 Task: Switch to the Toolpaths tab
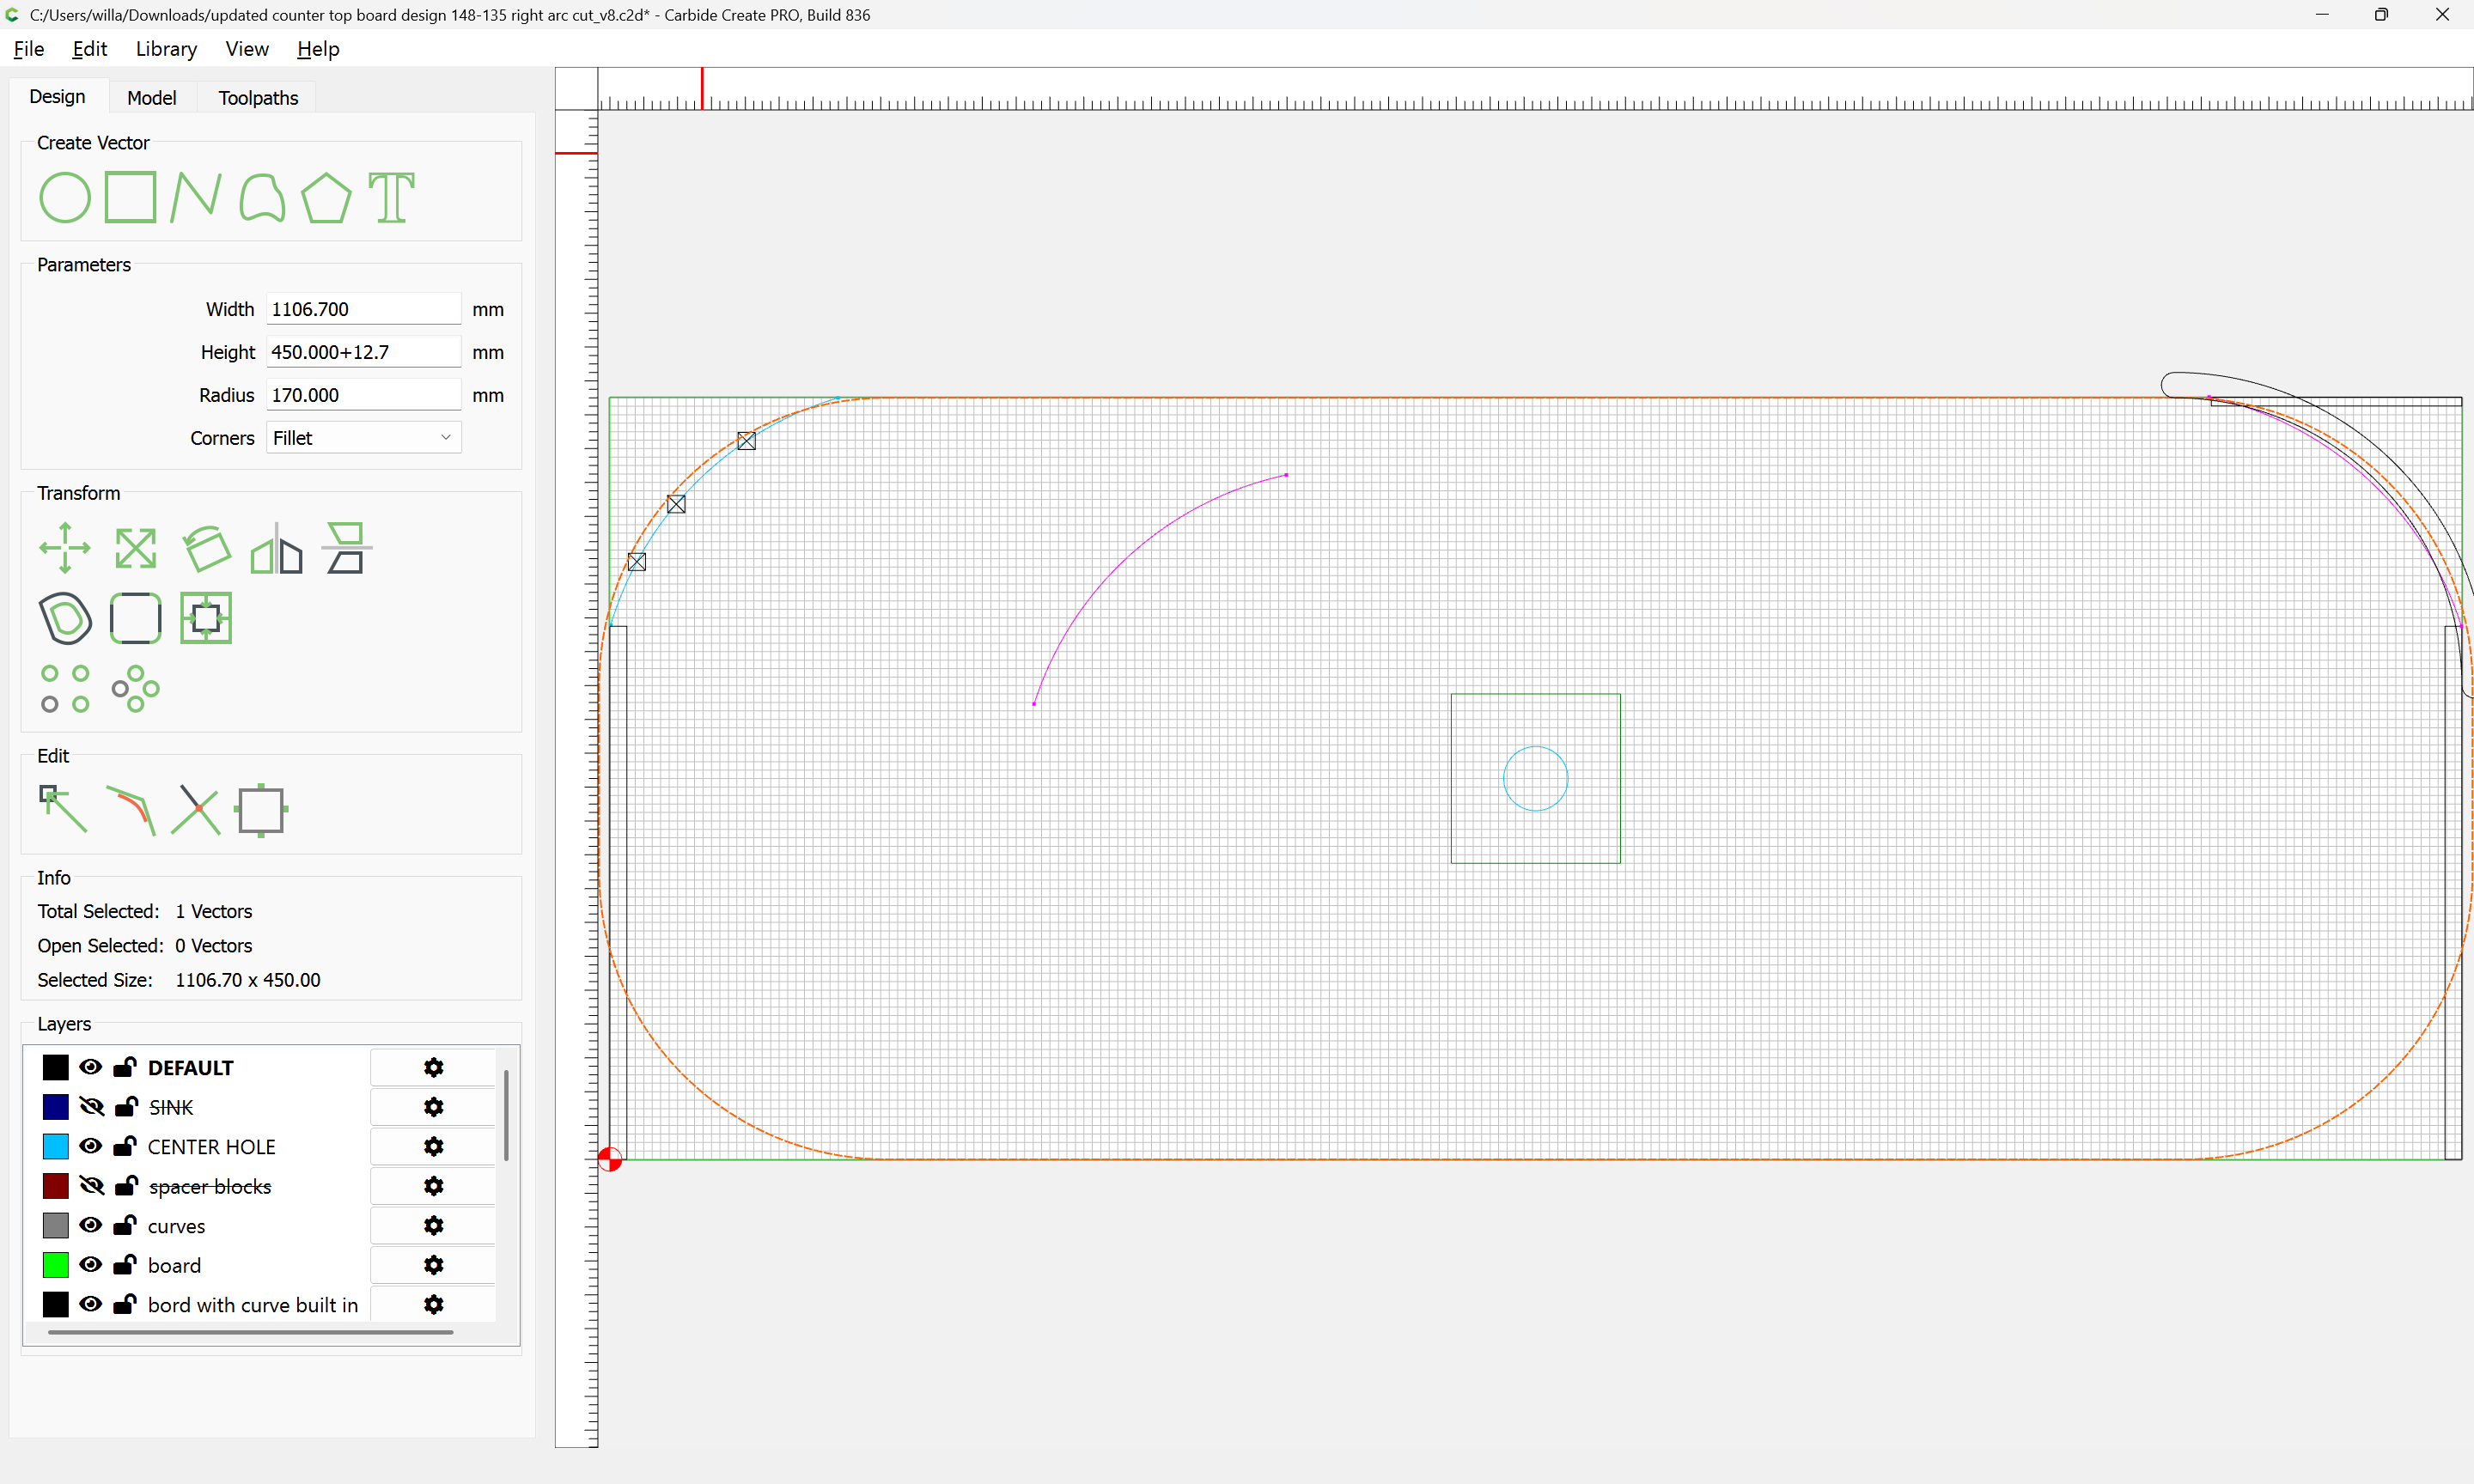pyautogui.click(x=258, y=97)
